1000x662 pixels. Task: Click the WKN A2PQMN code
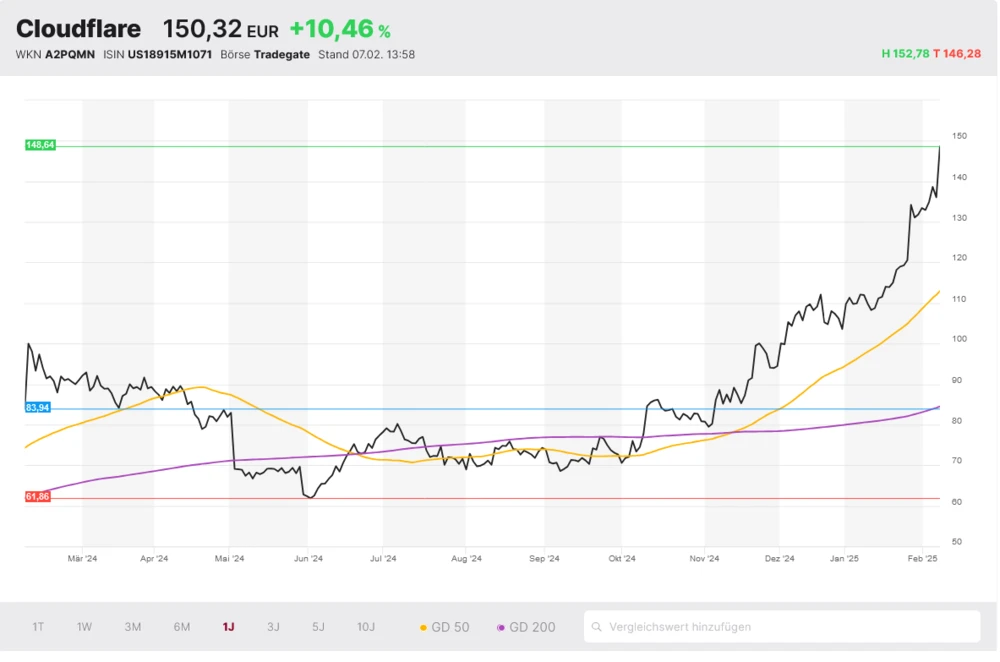70,54
